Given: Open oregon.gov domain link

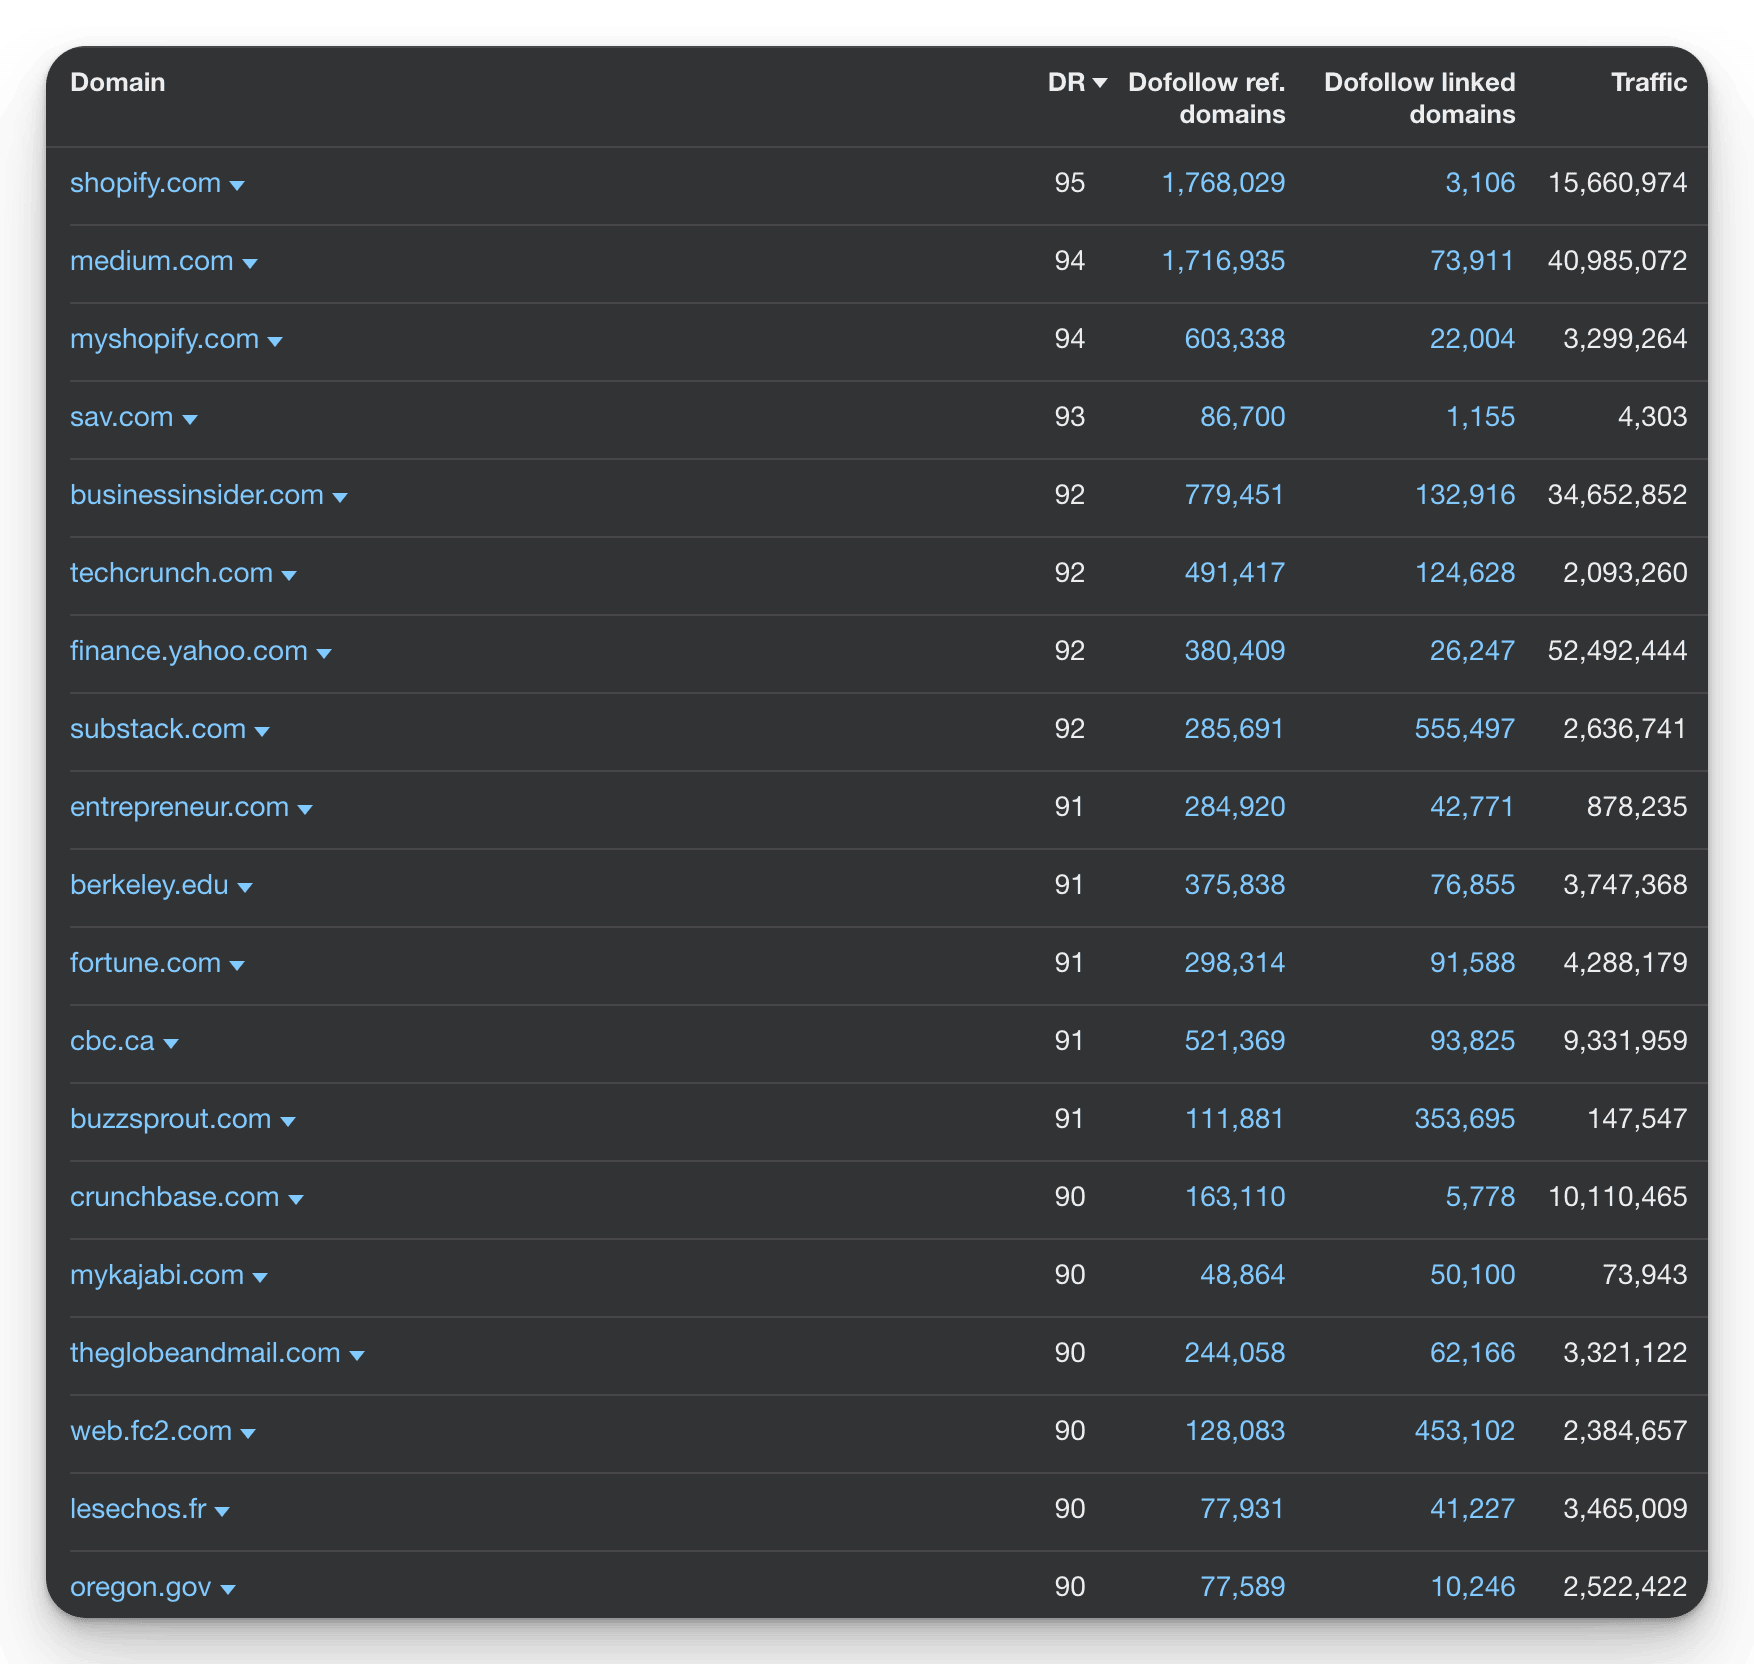Looking at the screenshot, I should pyautogui.click(x=140, y=1587).
